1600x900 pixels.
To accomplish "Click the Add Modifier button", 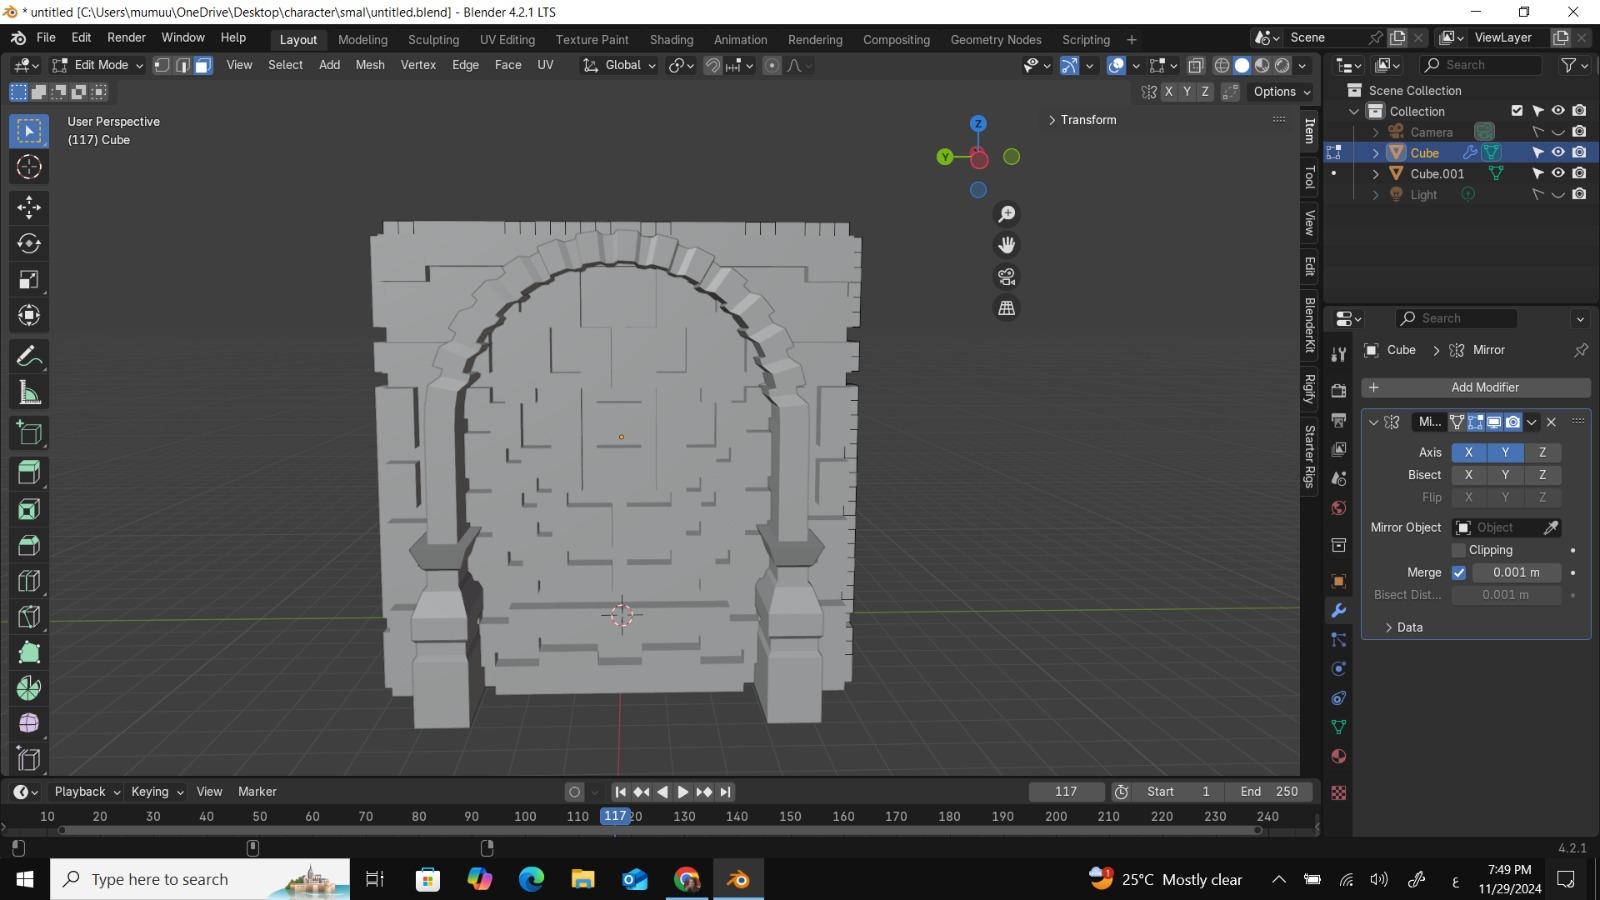I will (x=1476, y=387).
